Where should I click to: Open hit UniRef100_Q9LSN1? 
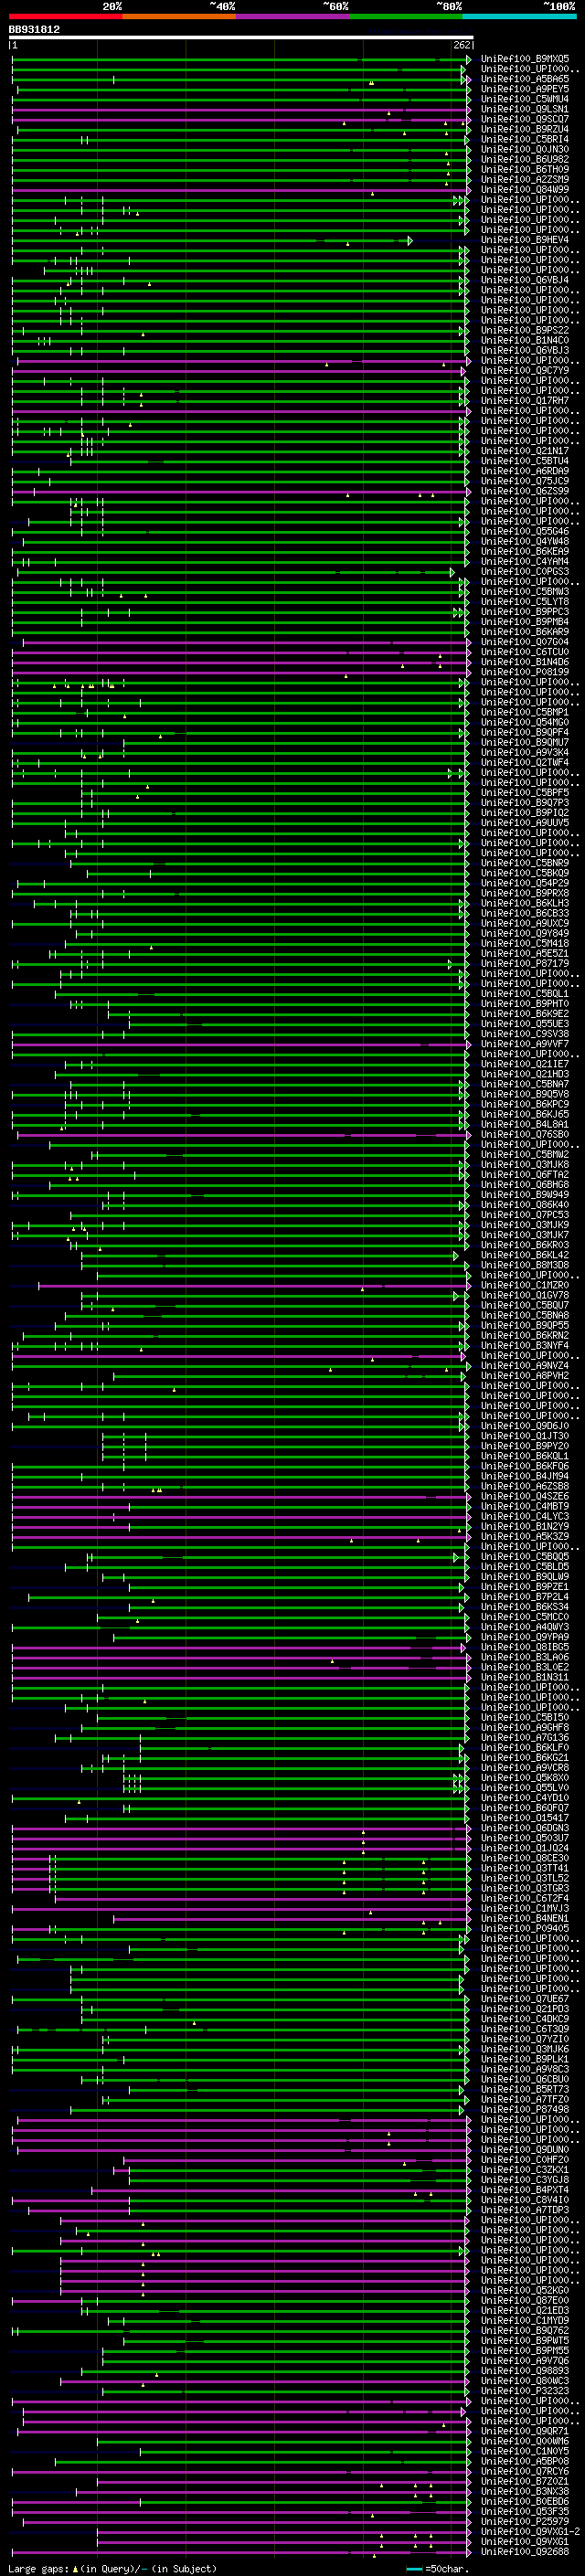tap(525, 109)
